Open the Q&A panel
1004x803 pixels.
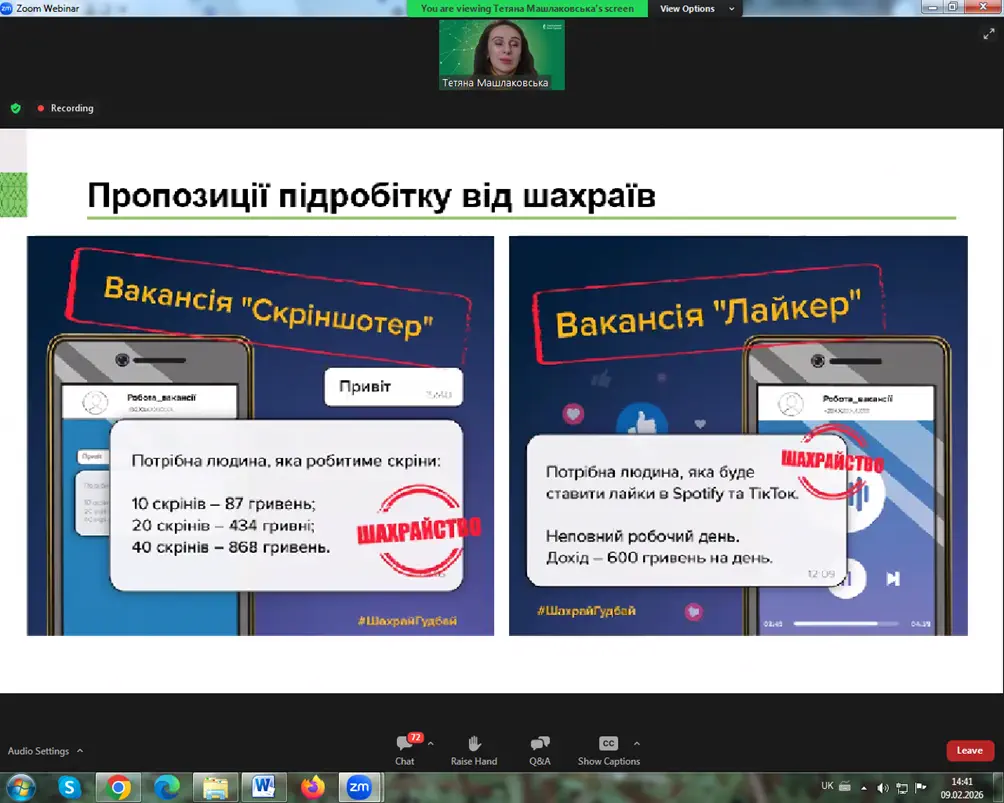coord(540,749)
